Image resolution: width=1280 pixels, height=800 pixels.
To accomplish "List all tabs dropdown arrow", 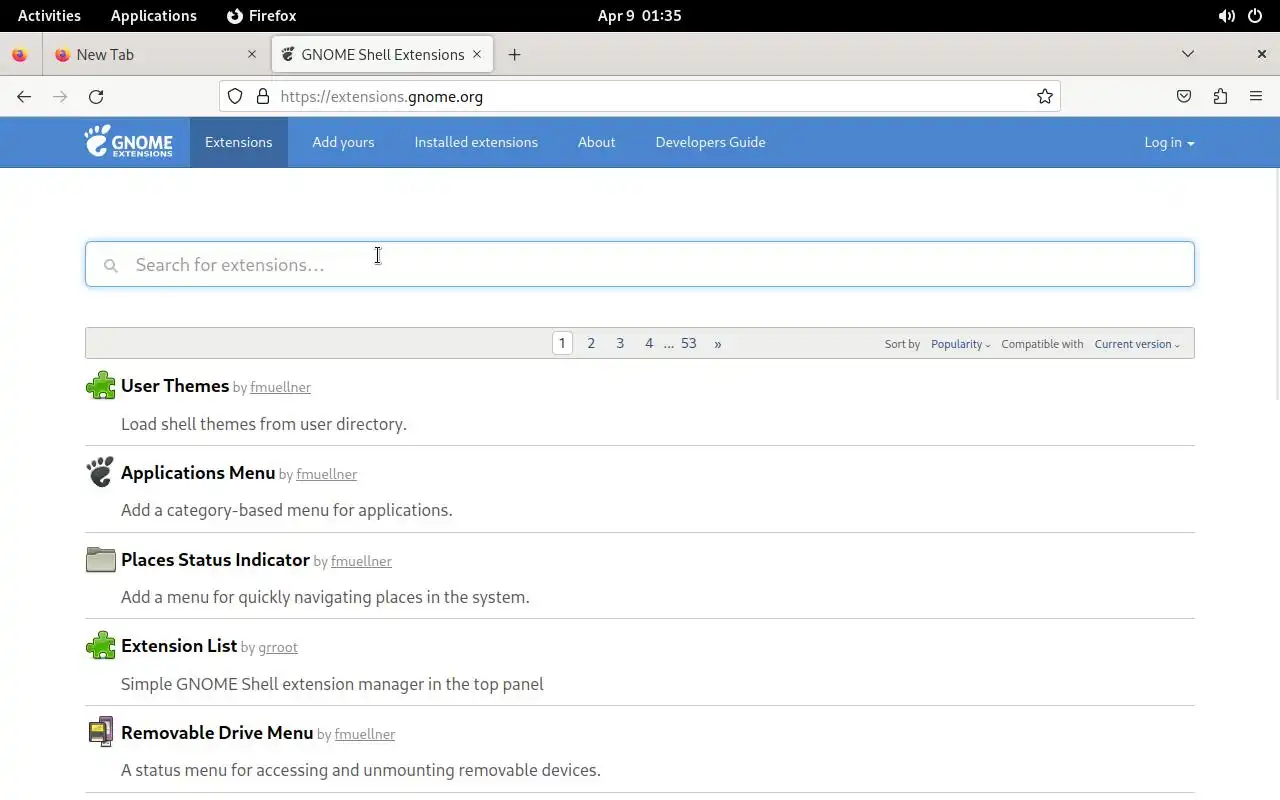I will click(1188, 54).
